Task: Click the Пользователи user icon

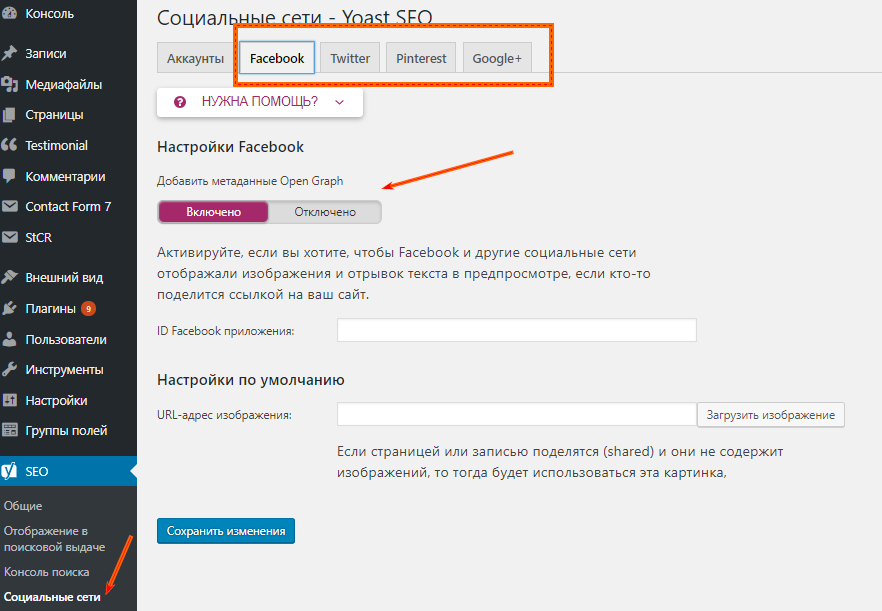Action: pos(9,339)
